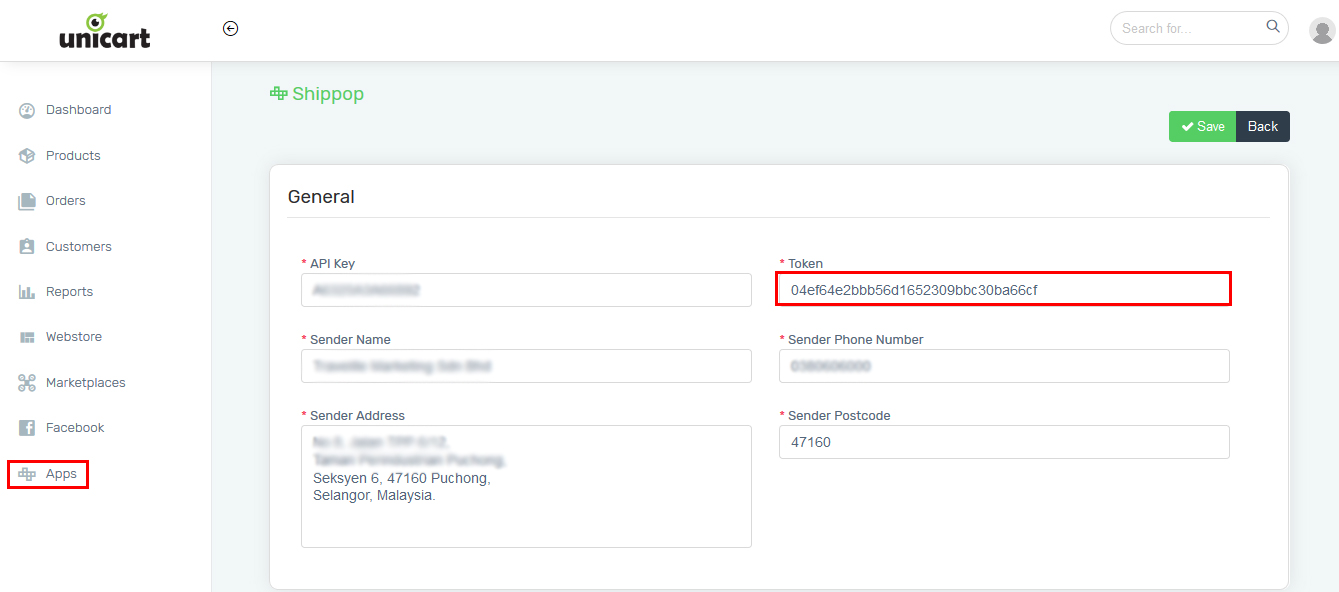This screenshot has width=1339, height=592.
Task: Open the Reports menu entry
Action: tap(69, 292)
